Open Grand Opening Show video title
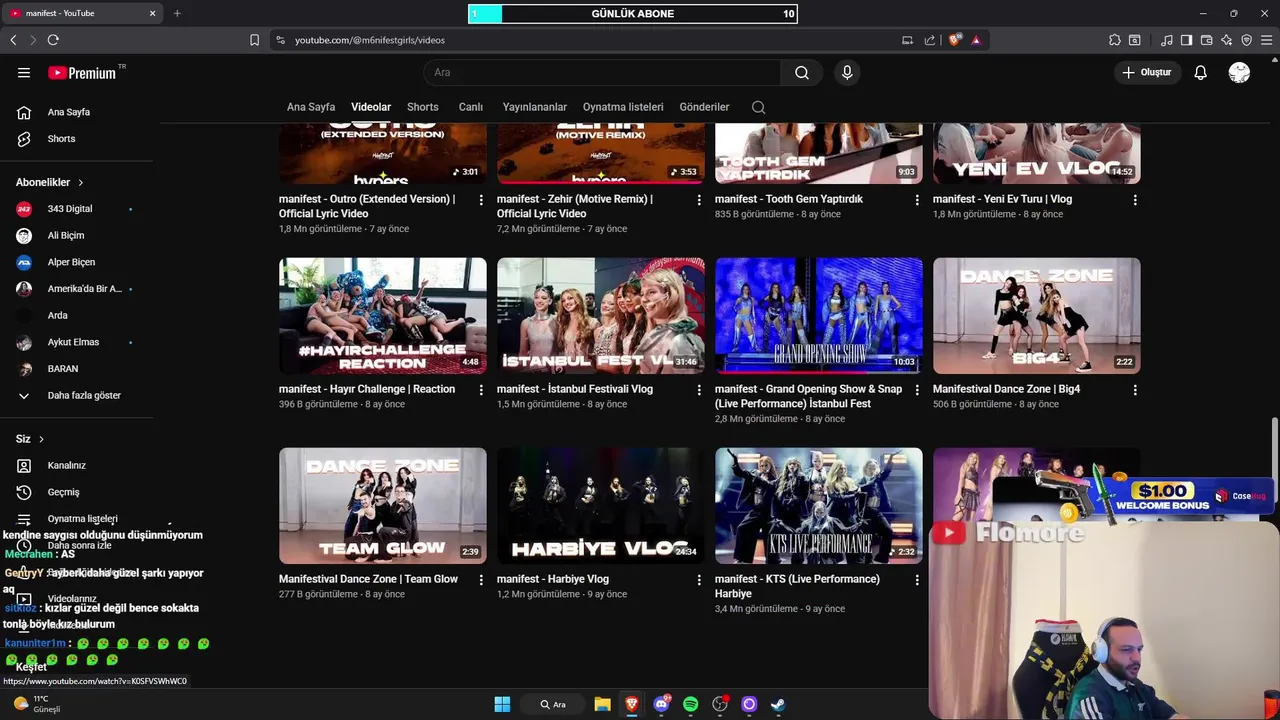Viewport: 1280px width, 720px height. point(808,396)
